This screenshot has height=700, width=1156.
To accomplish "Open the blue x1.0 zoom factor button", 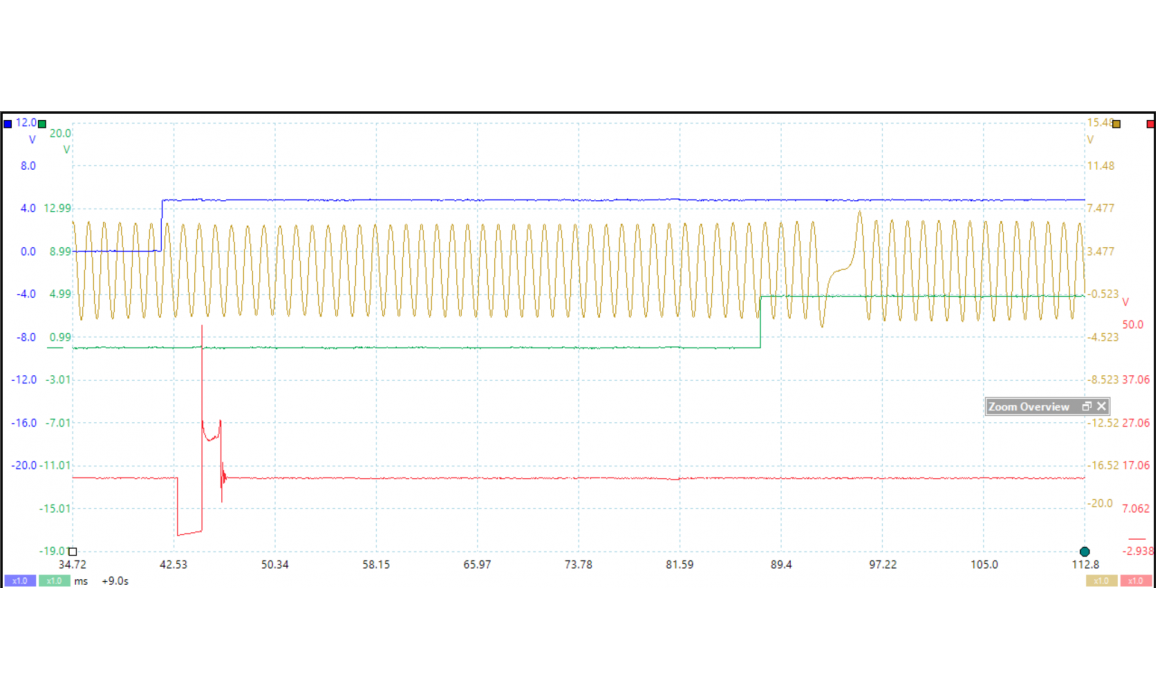I will click(x=19, y=581).
